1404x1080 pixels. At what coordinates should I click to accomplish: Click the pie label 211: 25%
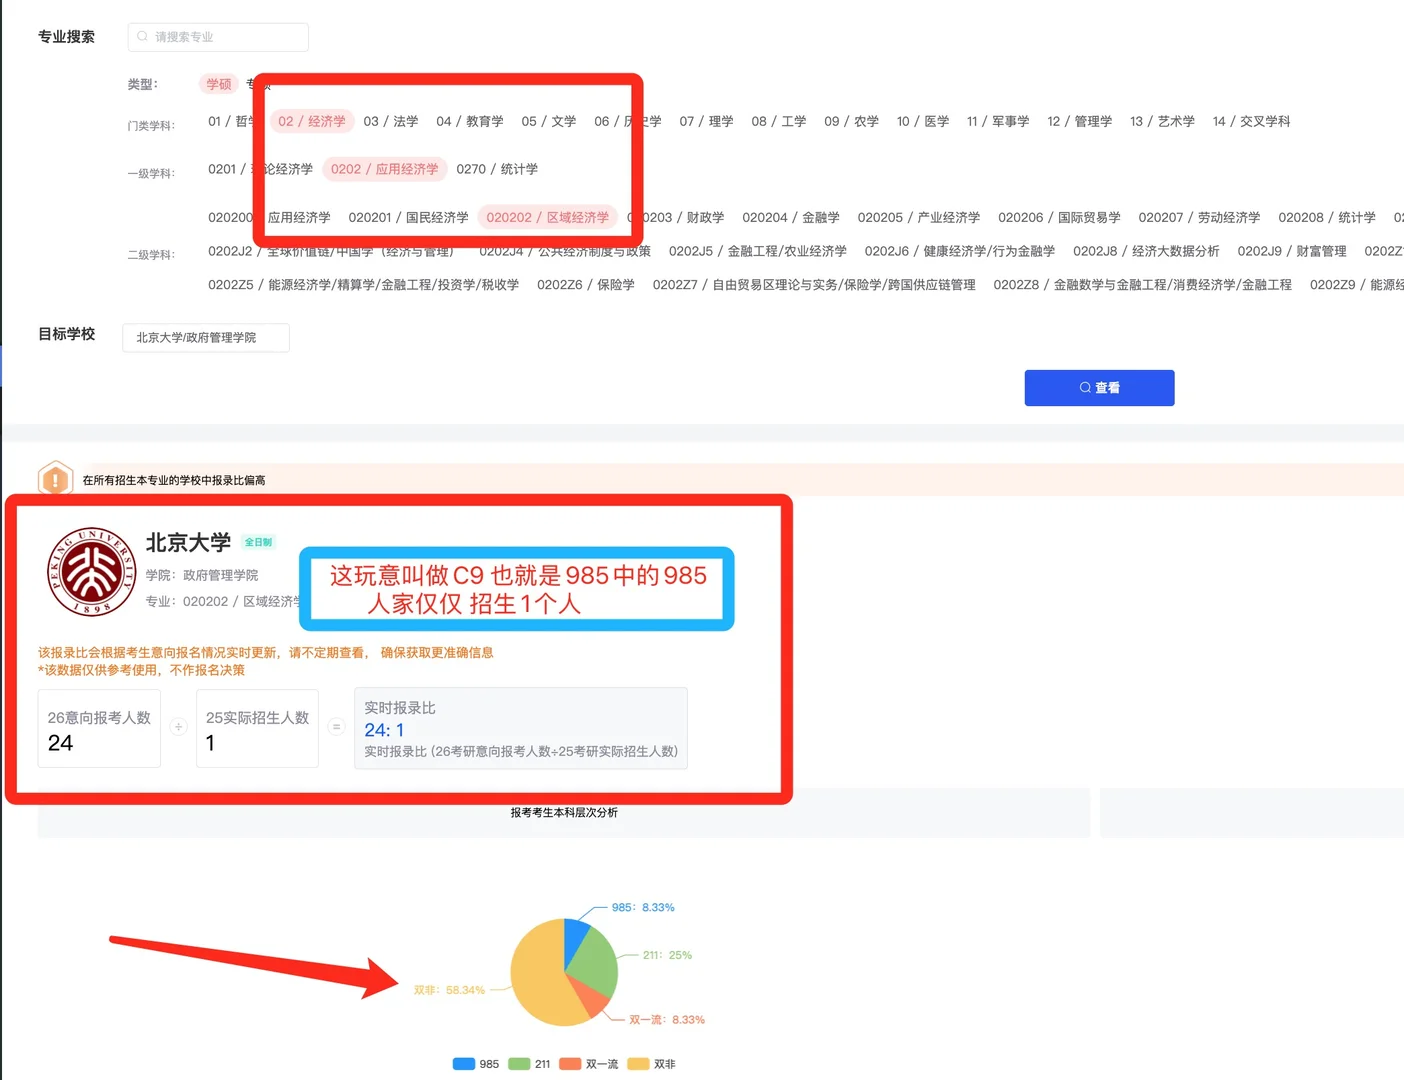click(667, 955)
